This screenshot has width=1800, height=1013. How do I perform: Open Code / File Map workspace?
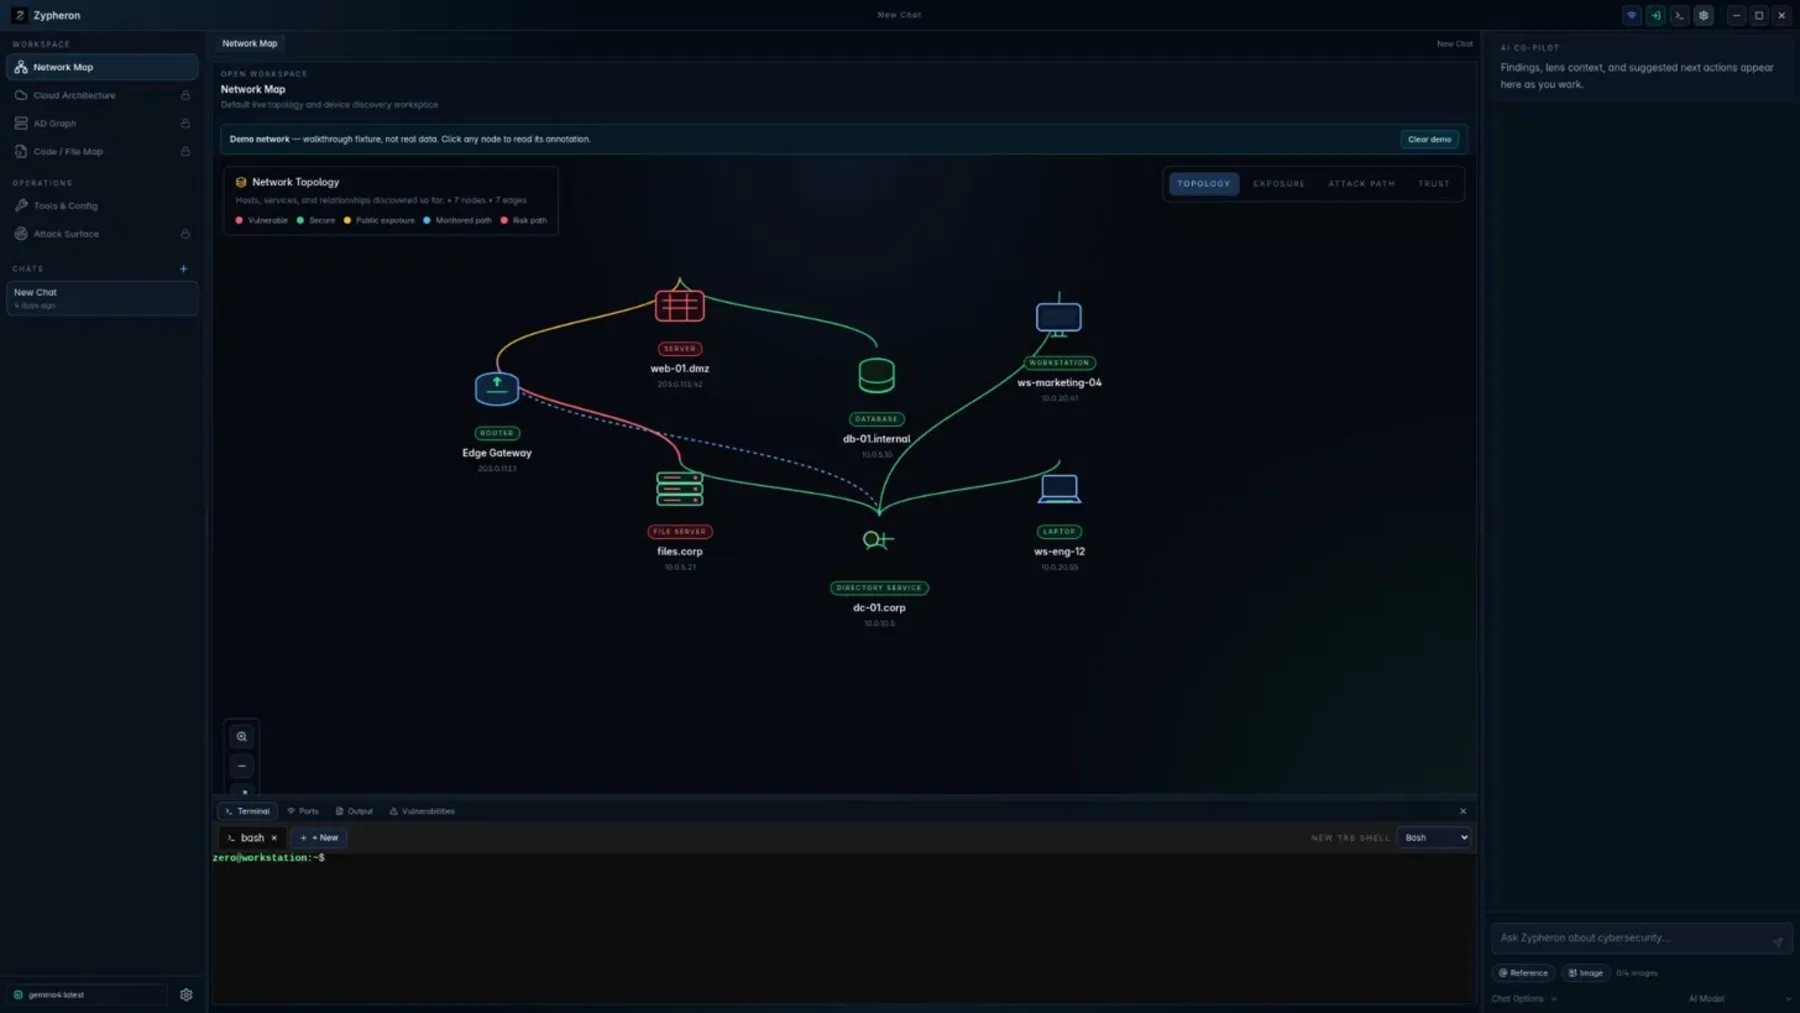click(x=102, y=151)
